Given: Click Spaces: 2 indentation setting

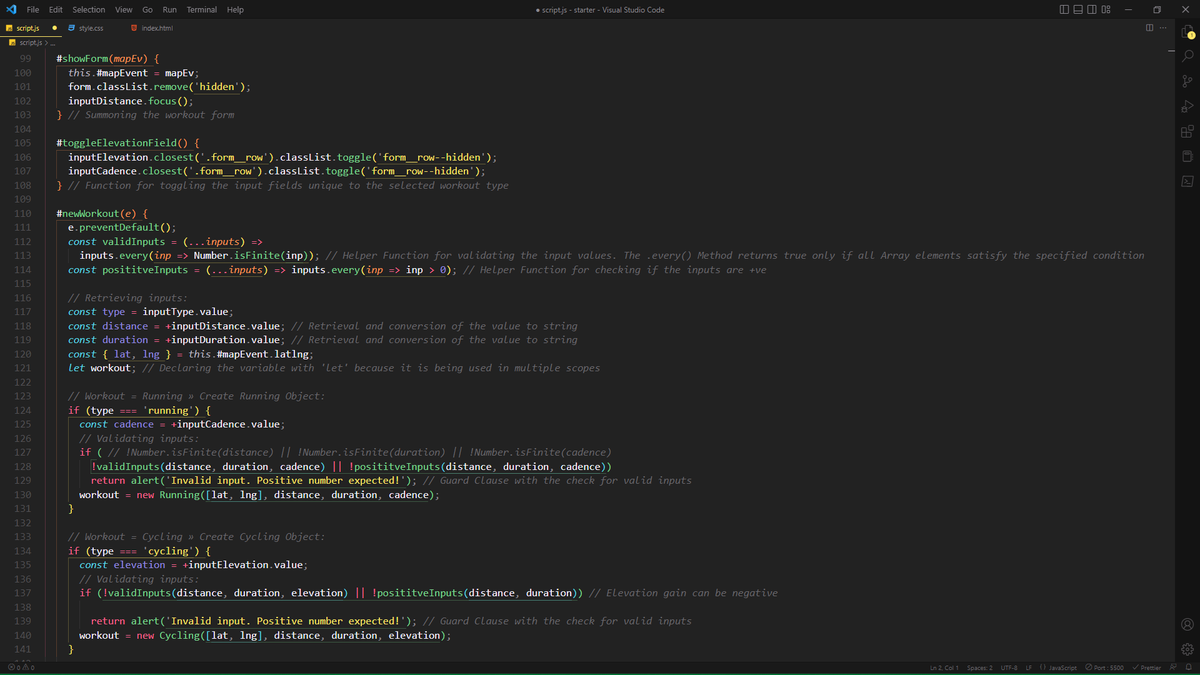Looking at the screenshot, I should coord(980,667).
